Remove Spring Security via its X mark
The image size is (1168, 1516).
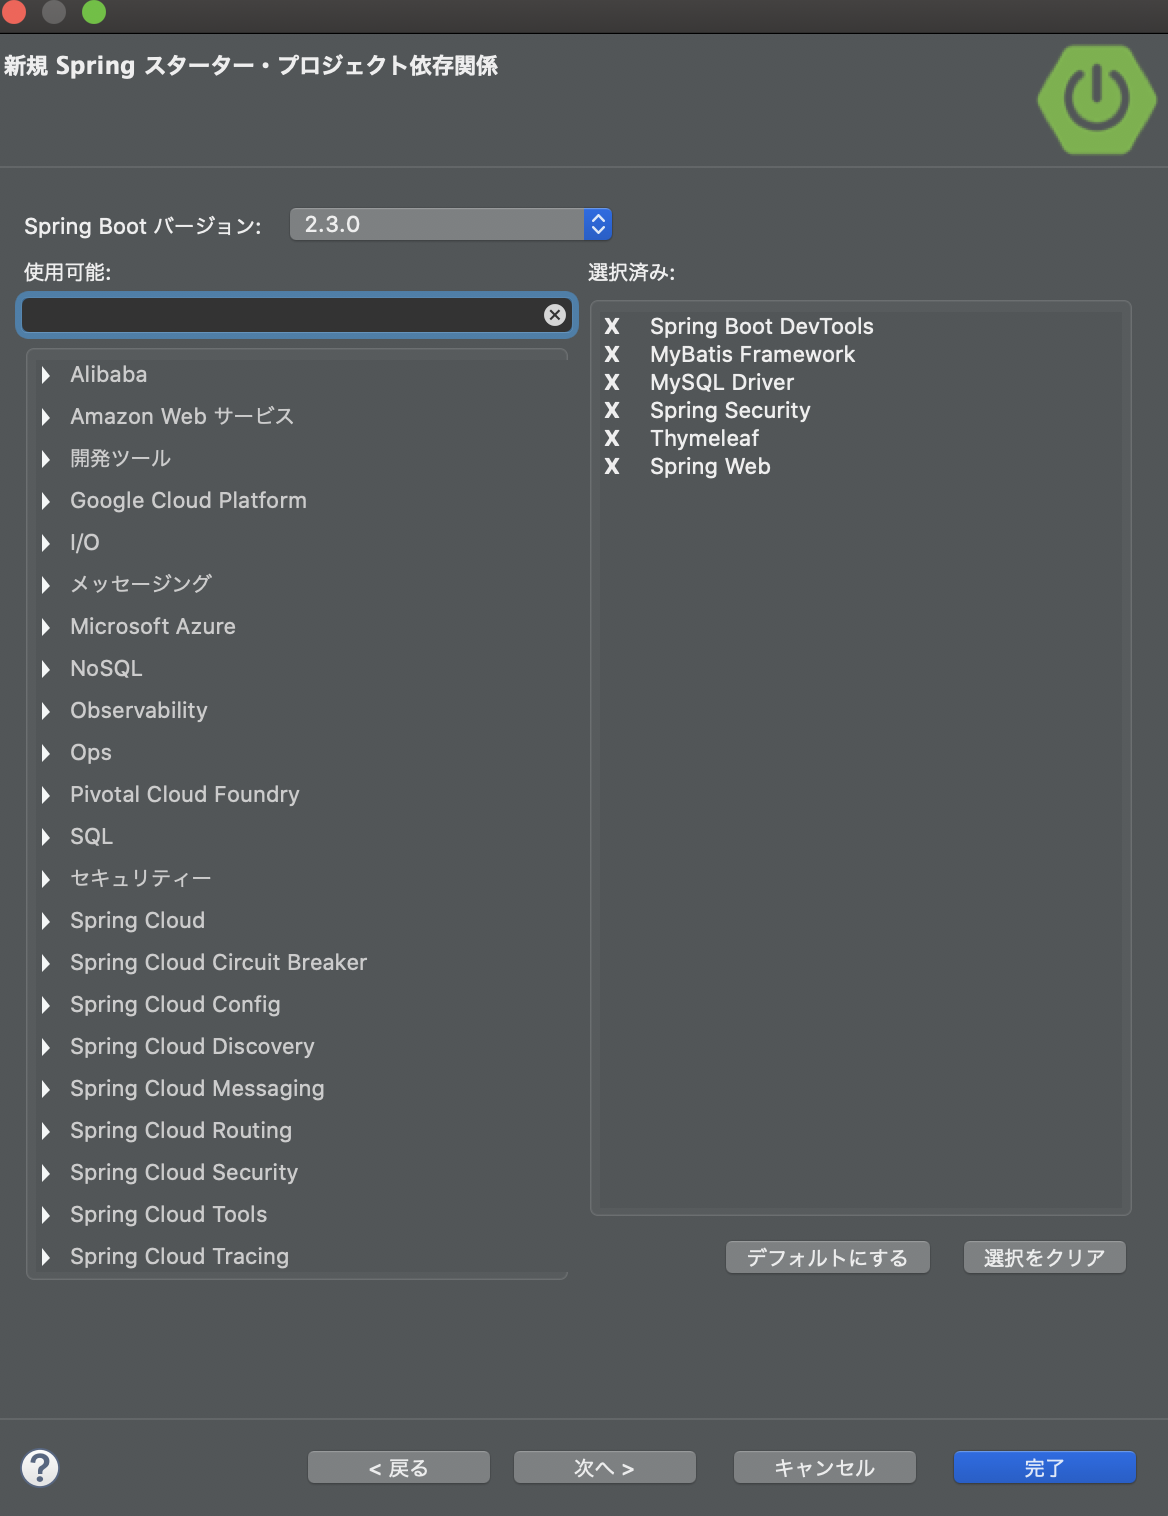click(x=612, y=410)
